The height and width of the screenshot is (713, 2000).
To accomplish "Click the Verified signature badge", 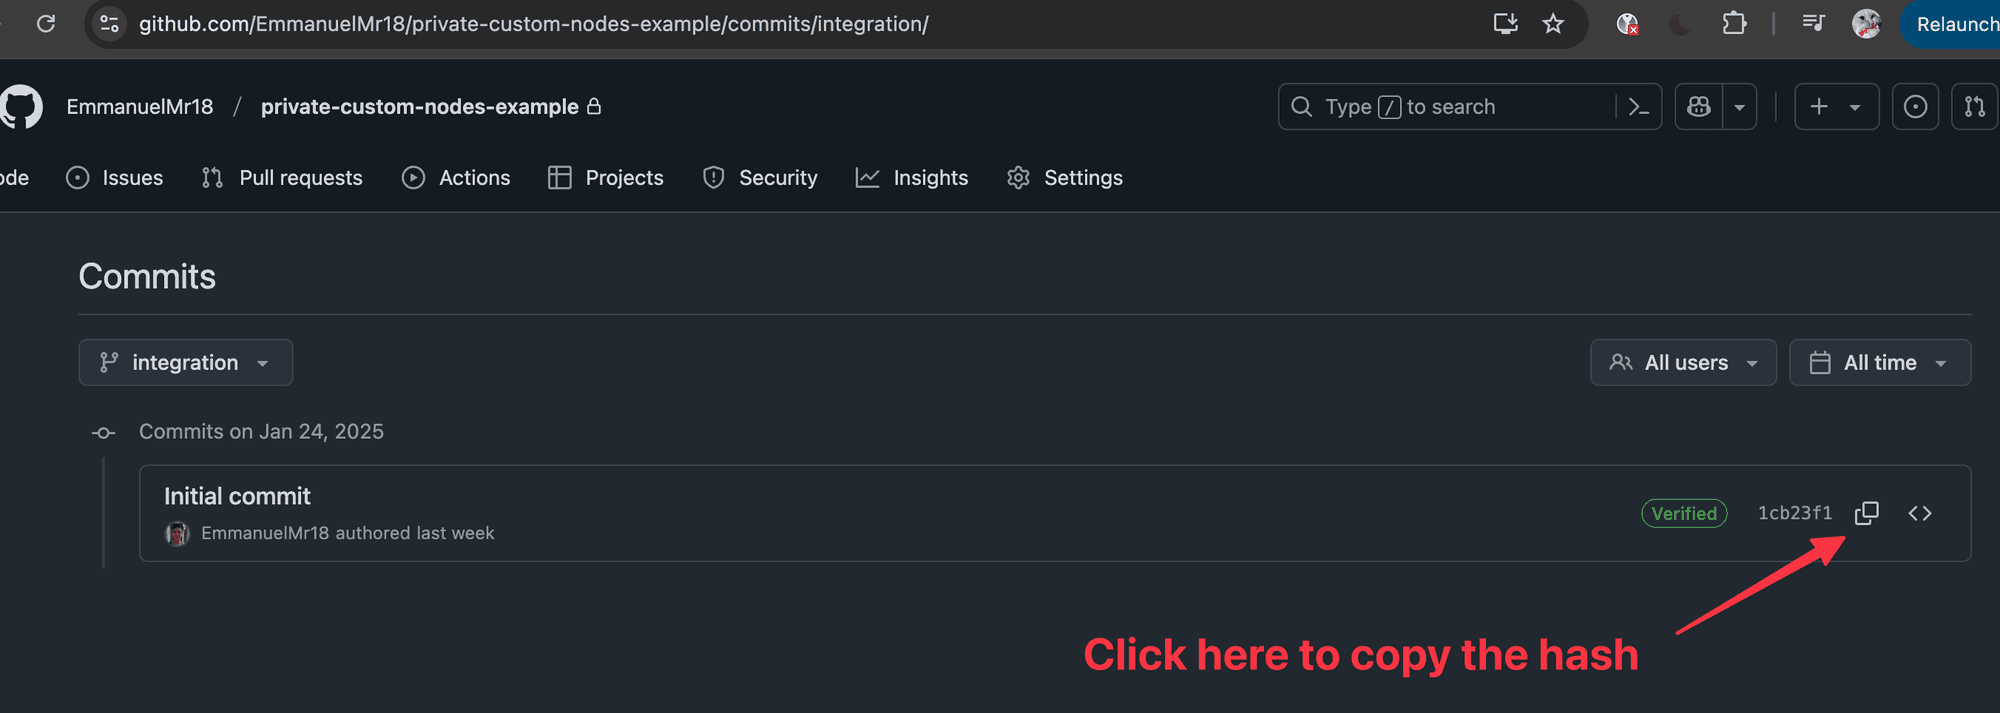I will coord(1684,513).
